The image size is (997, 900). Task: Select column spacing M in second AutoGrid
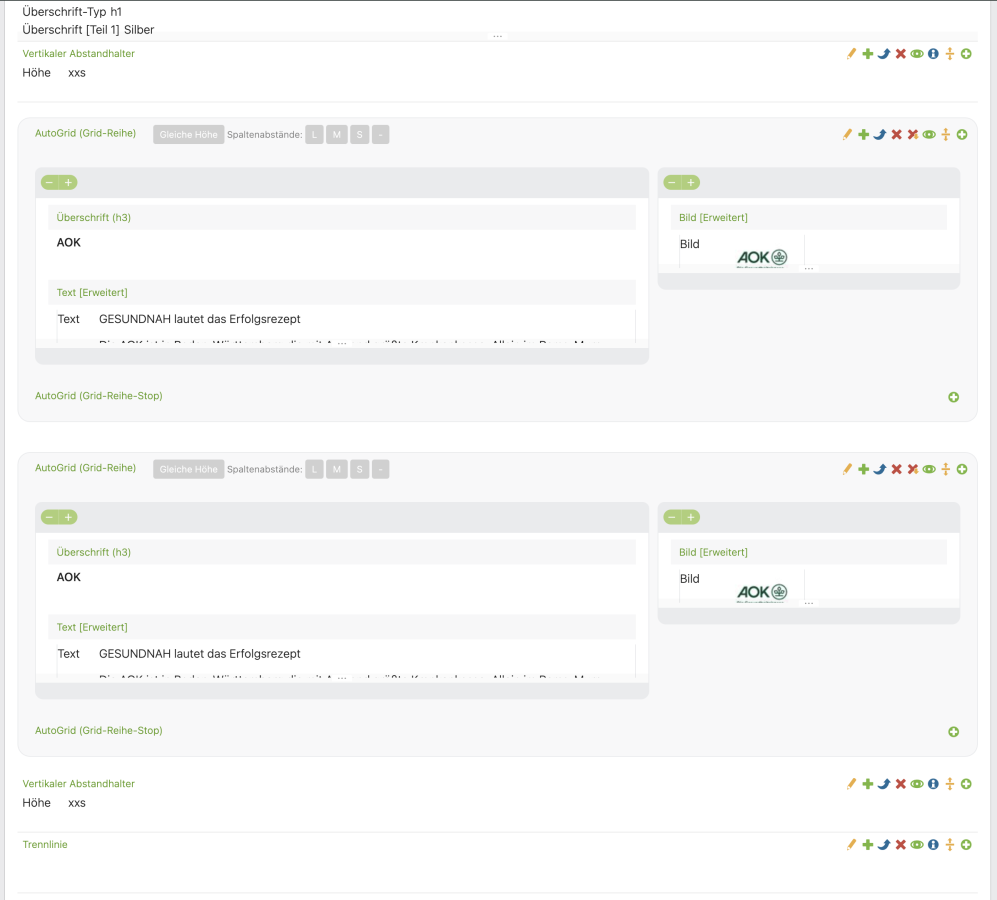pos(336,470)
